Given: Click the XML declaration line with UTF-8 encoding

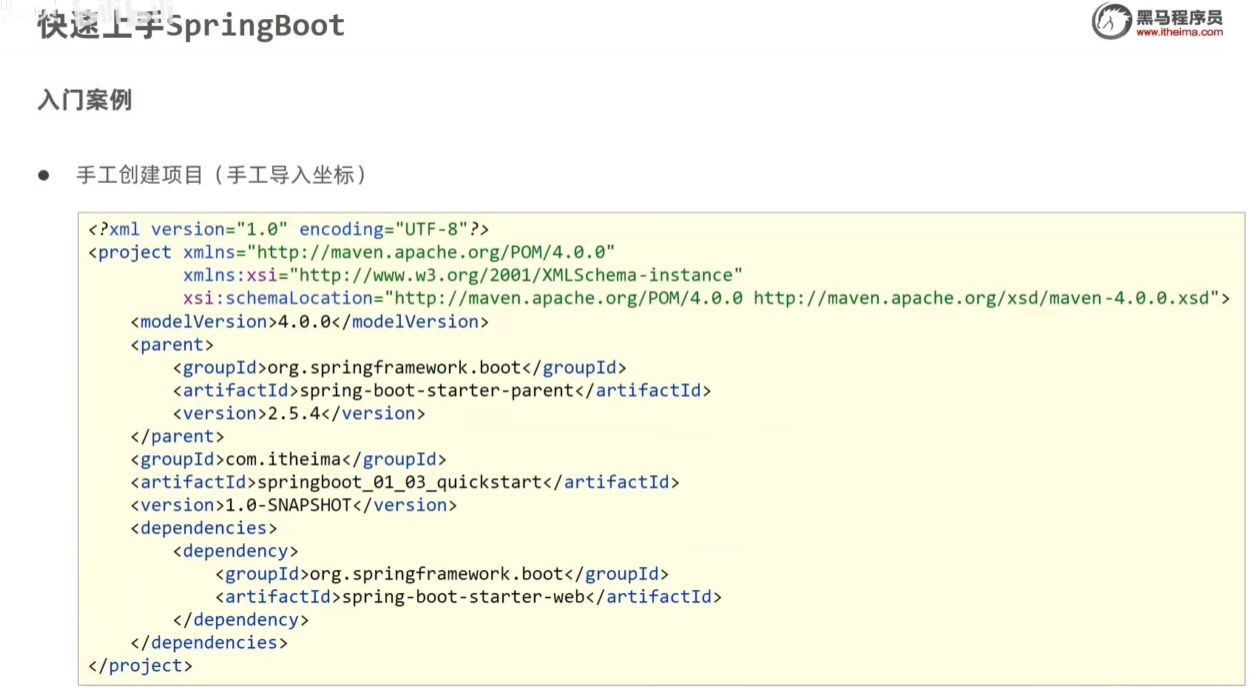Looking at the screenshot, I should pos(288,229).
